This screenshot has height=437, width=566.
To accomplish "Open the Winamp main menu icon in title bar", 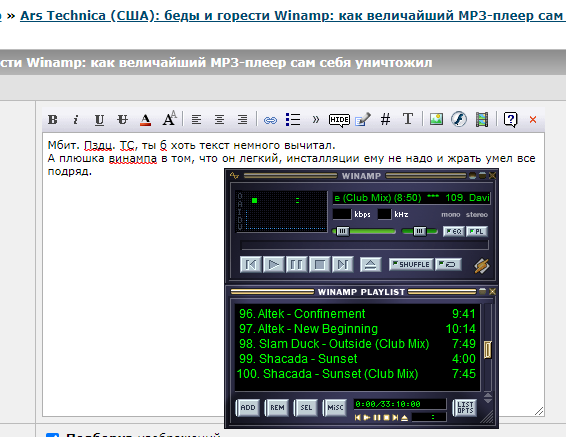I will point(234,176).
